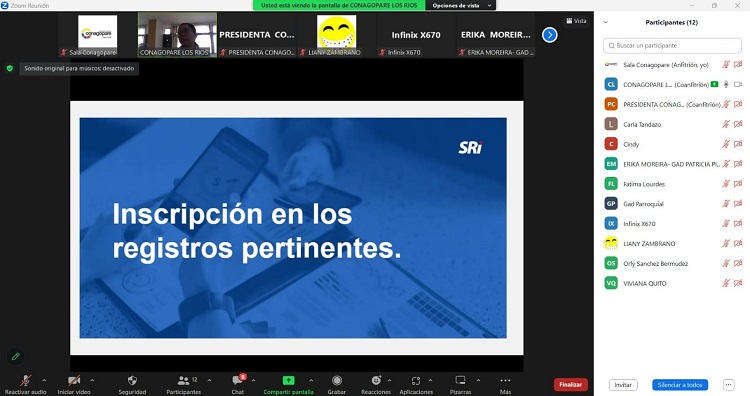750x396 pixels.
Task: Collapse the Participantes panel chevron
Action: coord(606,22)
